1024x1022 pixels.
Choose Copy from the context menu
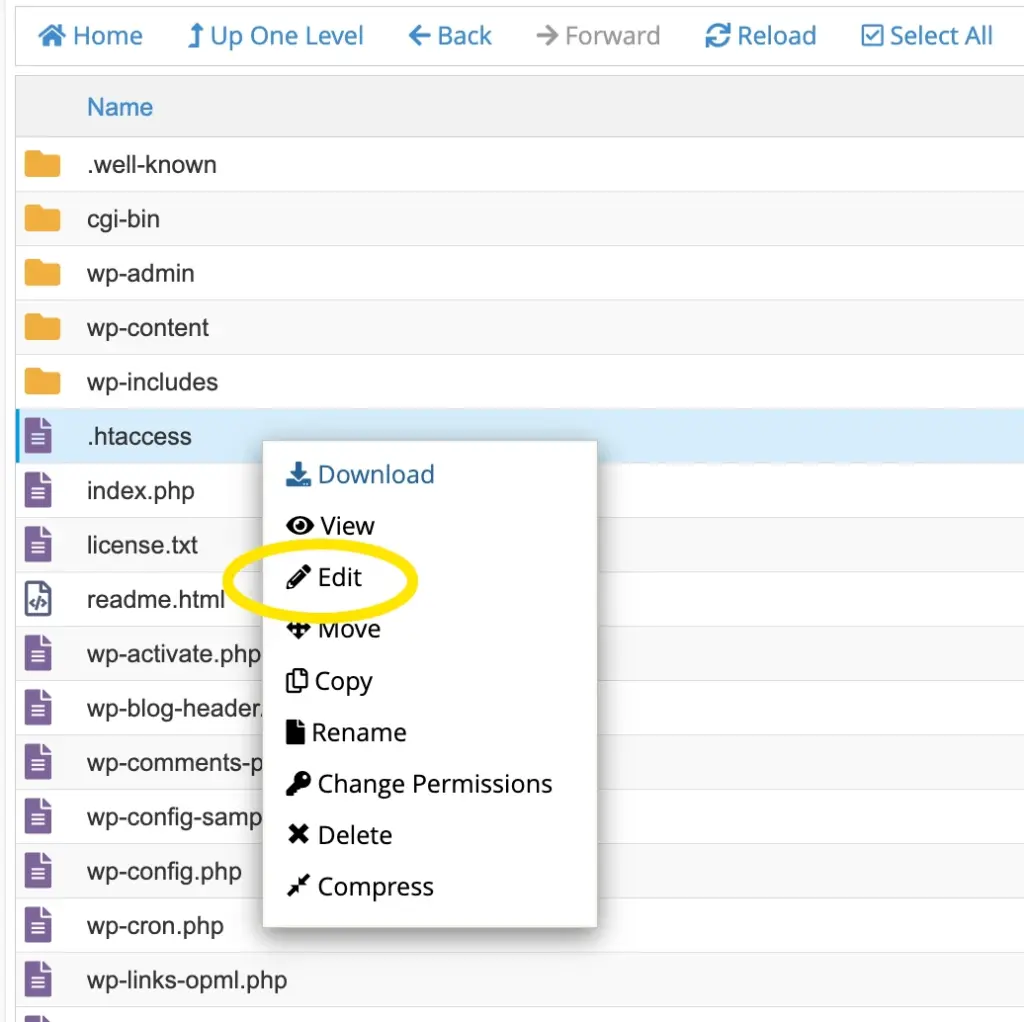[x=329, y=680]
